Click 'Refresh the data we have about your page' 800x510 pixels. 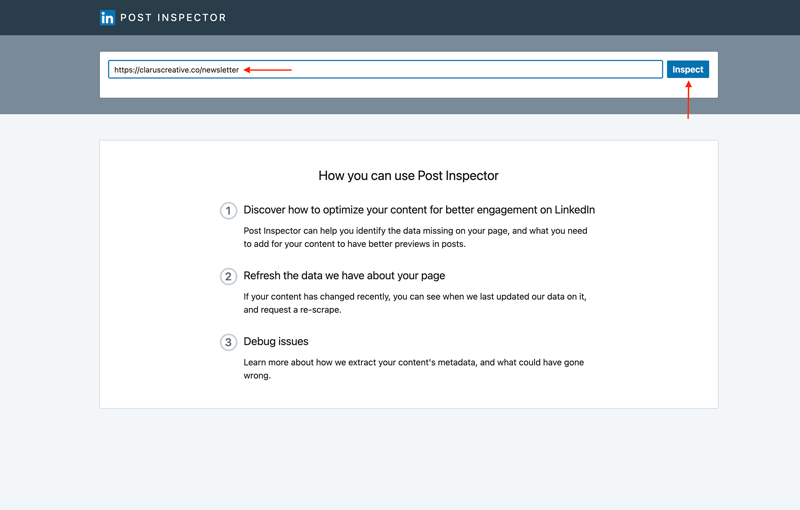344,275
